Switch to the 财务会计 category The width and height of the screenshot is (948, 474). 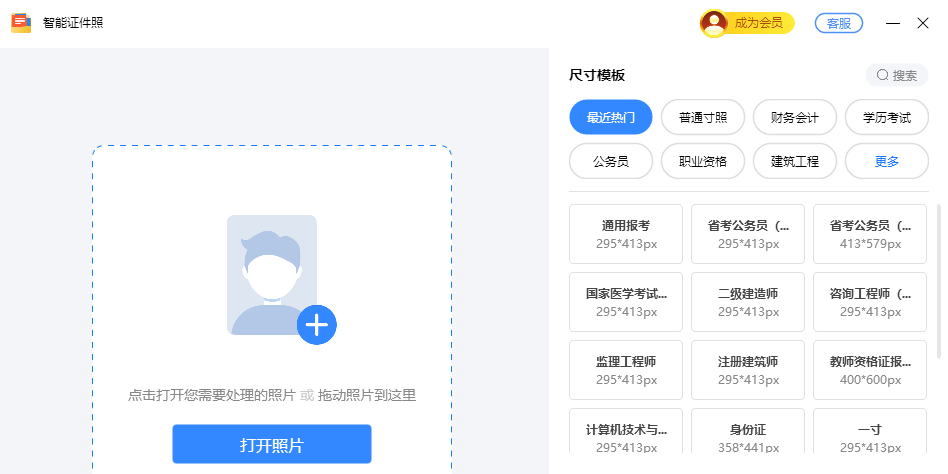coord(794,117)
